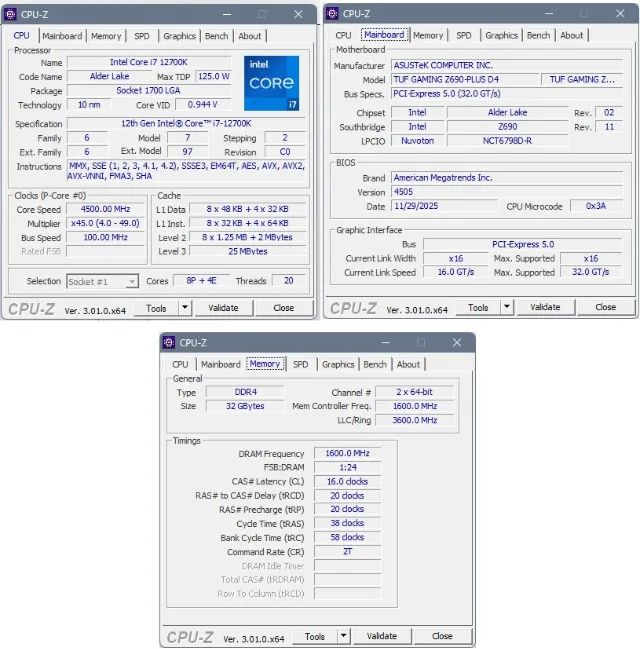Click the Intel Core i7 logo badge
640x649 pixels.
point(272,83)
